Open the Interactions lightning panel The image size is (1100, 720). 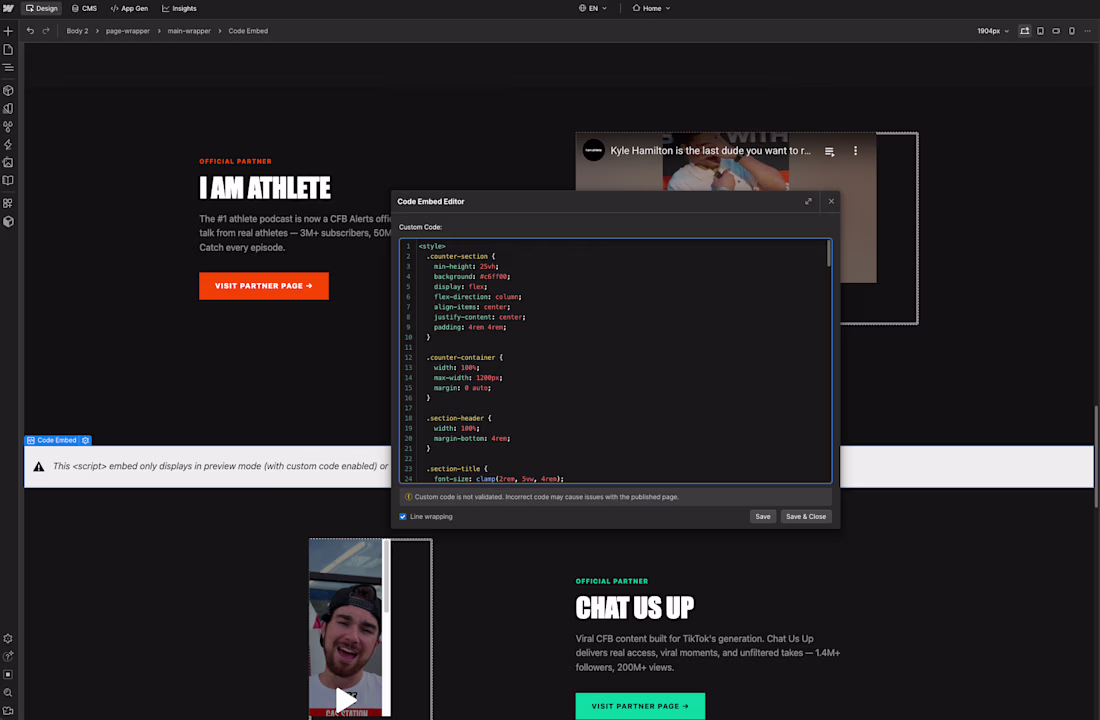click(8, 145)
